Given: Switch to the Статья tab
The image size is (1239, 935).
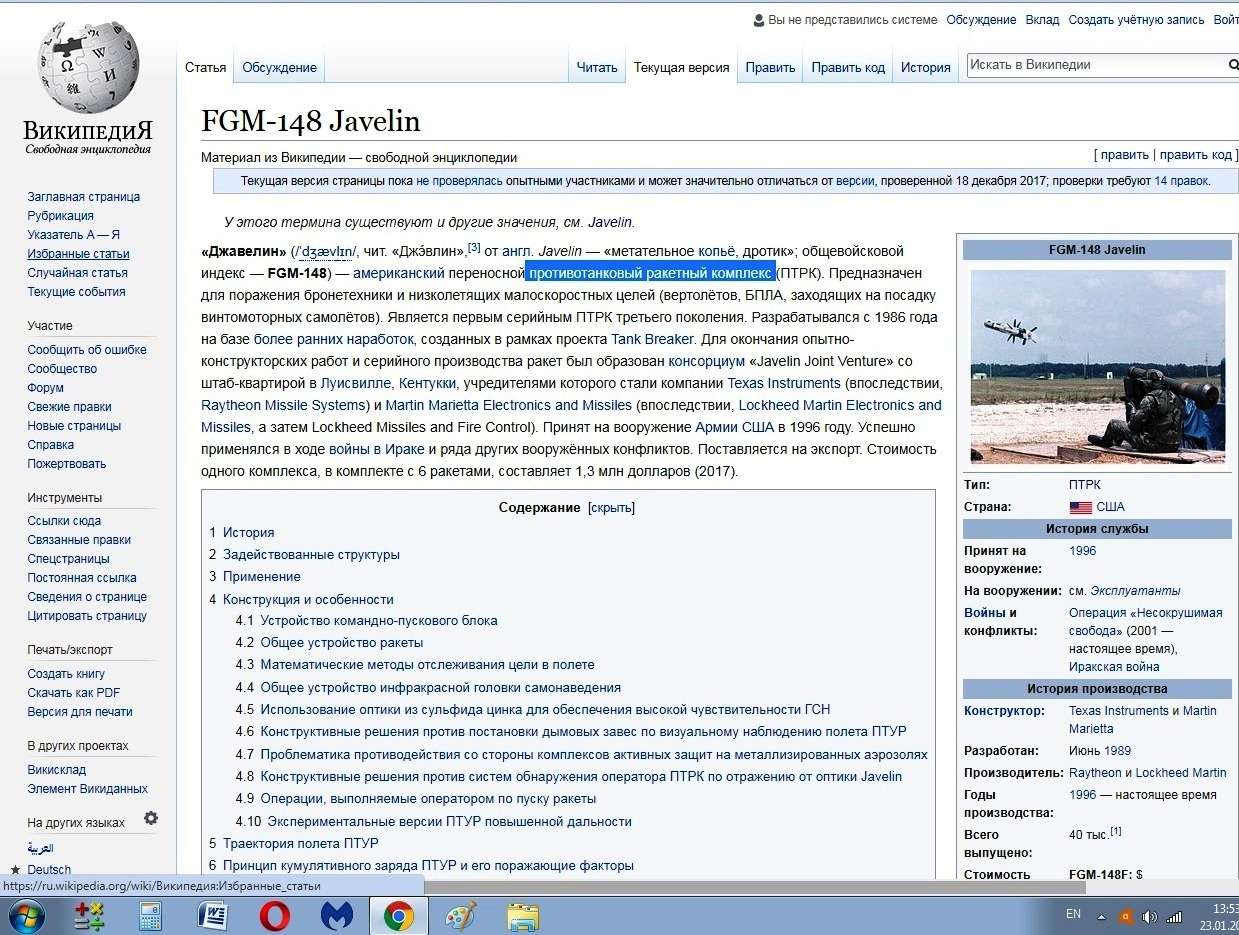Looking at the screenshot, I should coord(205,68).
